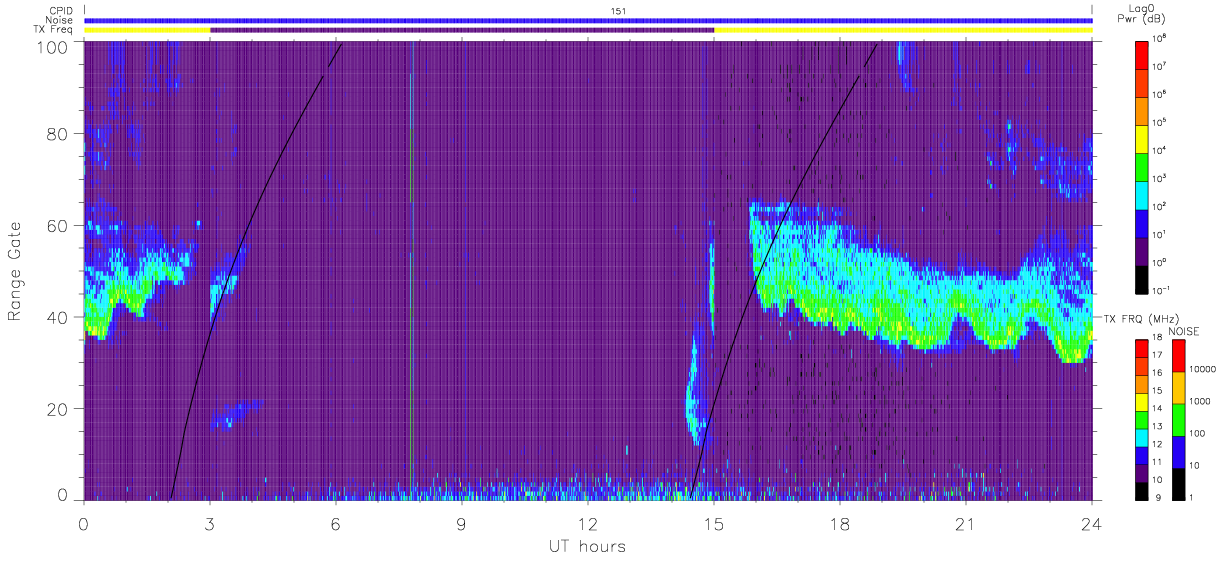Click the x-axis tick label '12'
This screenshot has width=1228, height=567.
588,523
